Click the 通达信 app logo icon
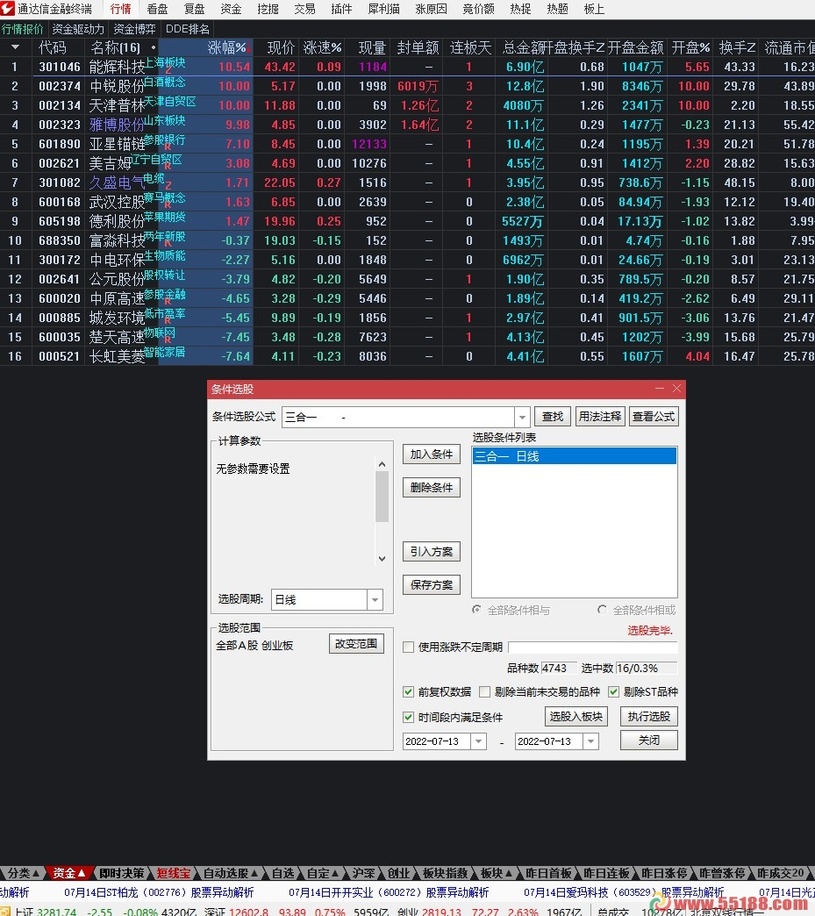The image size is (815, 916). pyautogui.click(x=9, y=9)
